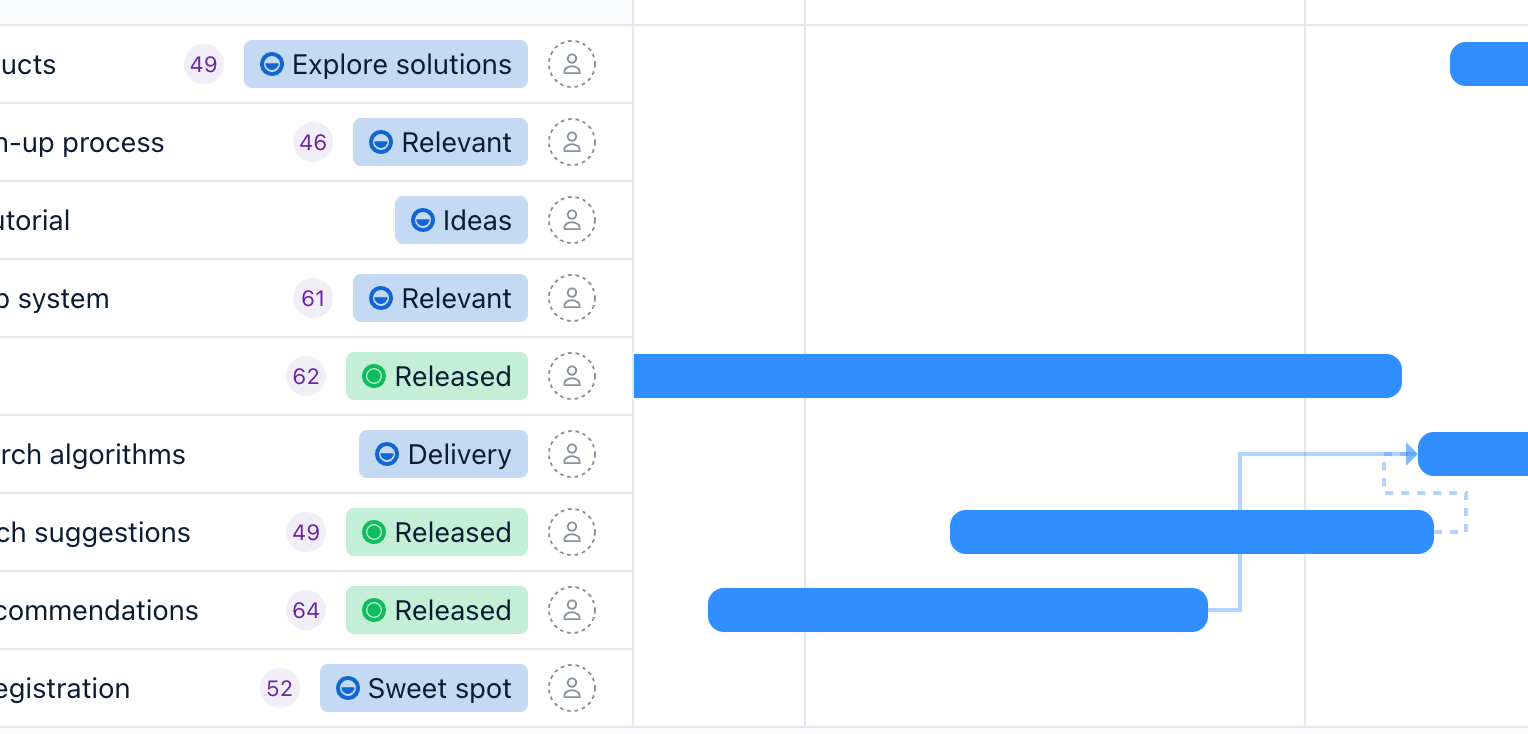The height and width of the screenshot is (734, 1528).
Task: Select timeline bar of search suggestions row
Action: 1191,532
